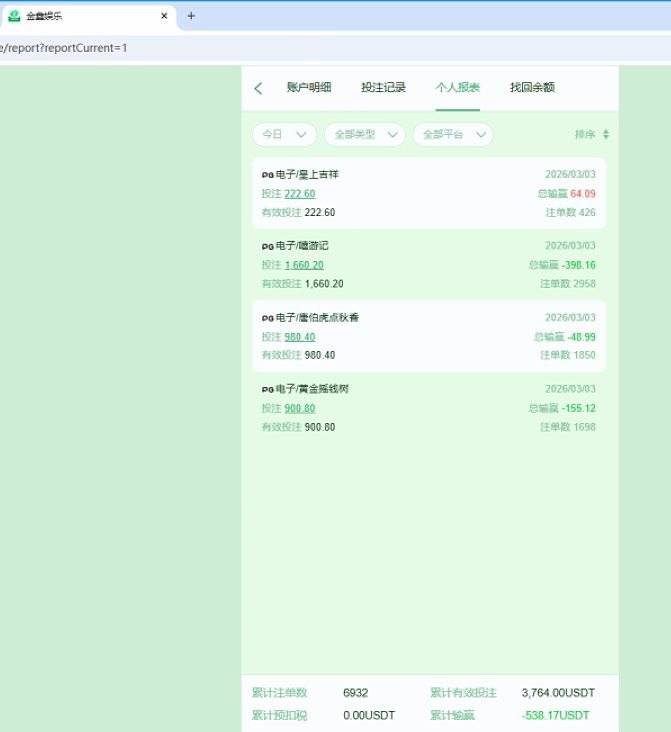Click 有效投注 1,660.20 value
This screenshot has height=732, width=671.
pos(324,284)
